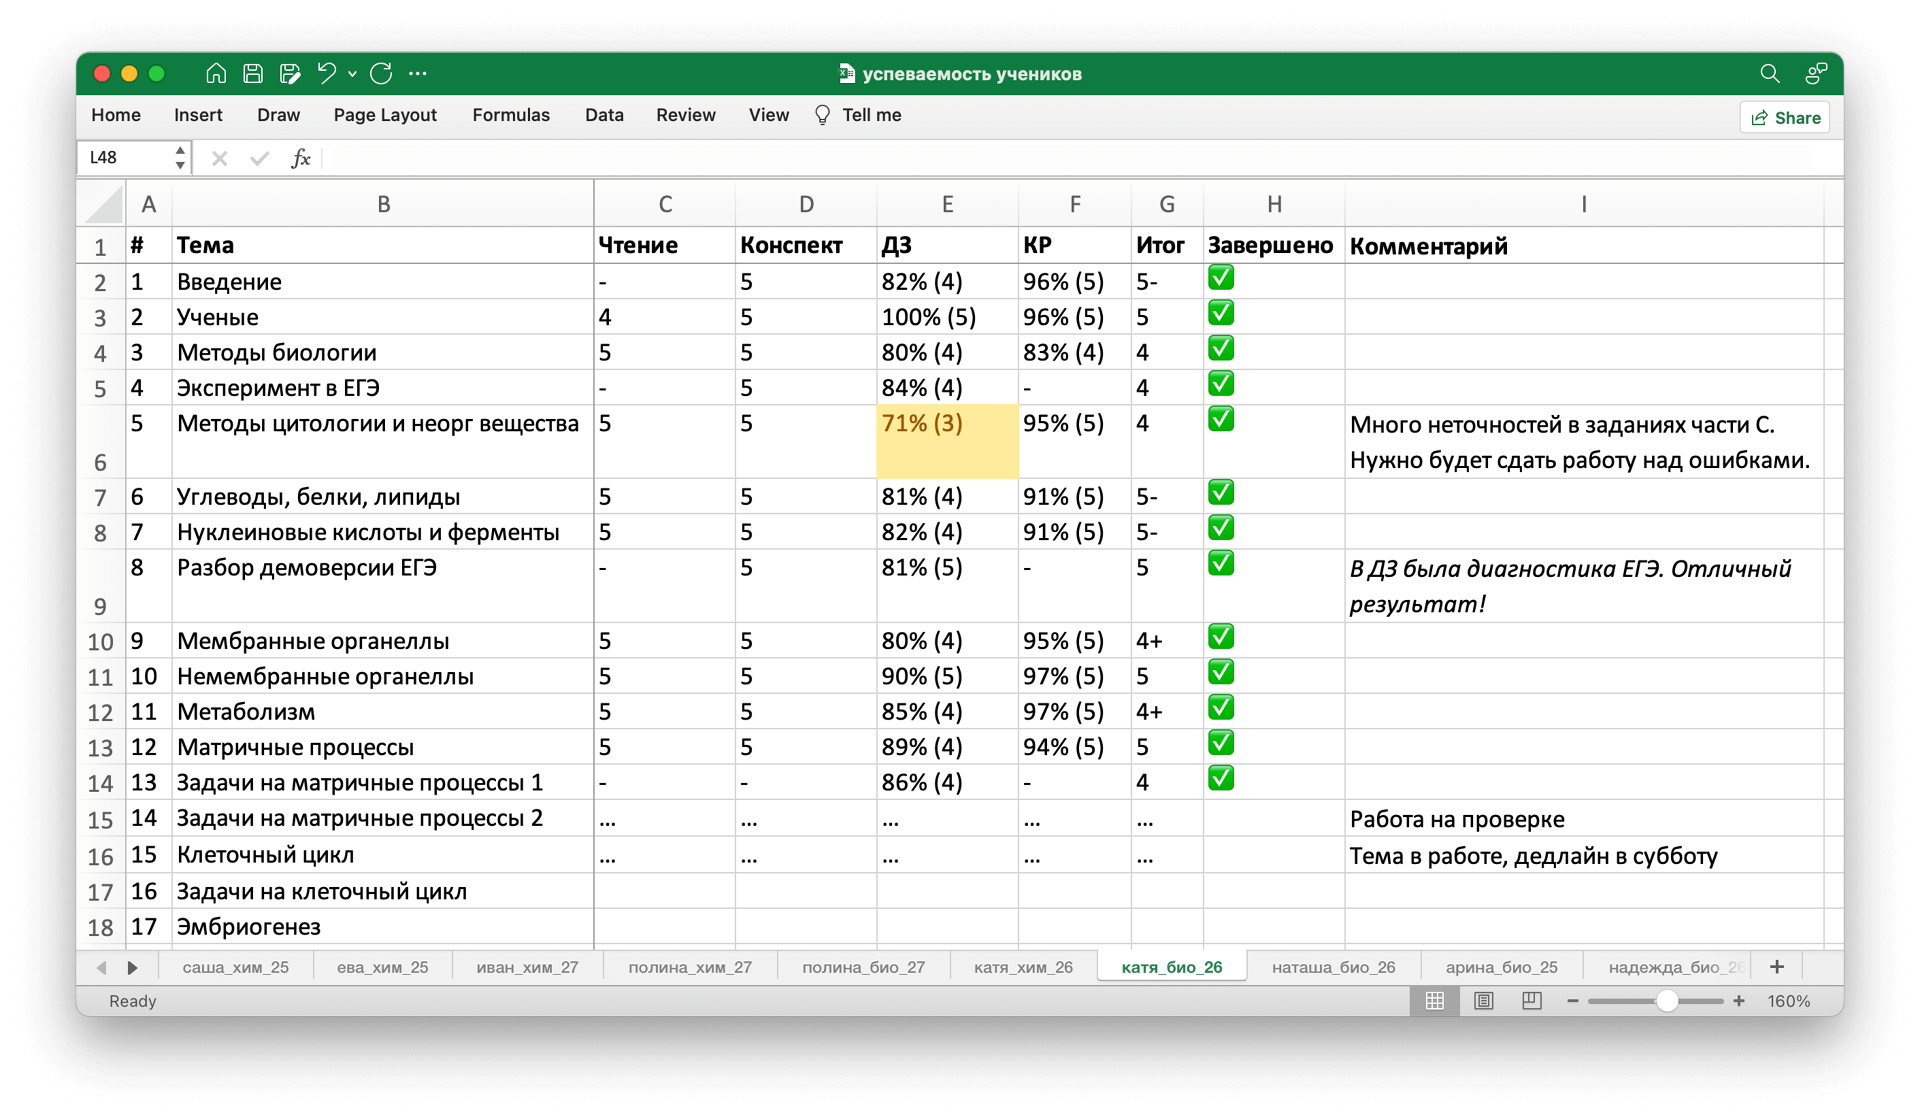Open the search magnifier icon

[1769, 73]
